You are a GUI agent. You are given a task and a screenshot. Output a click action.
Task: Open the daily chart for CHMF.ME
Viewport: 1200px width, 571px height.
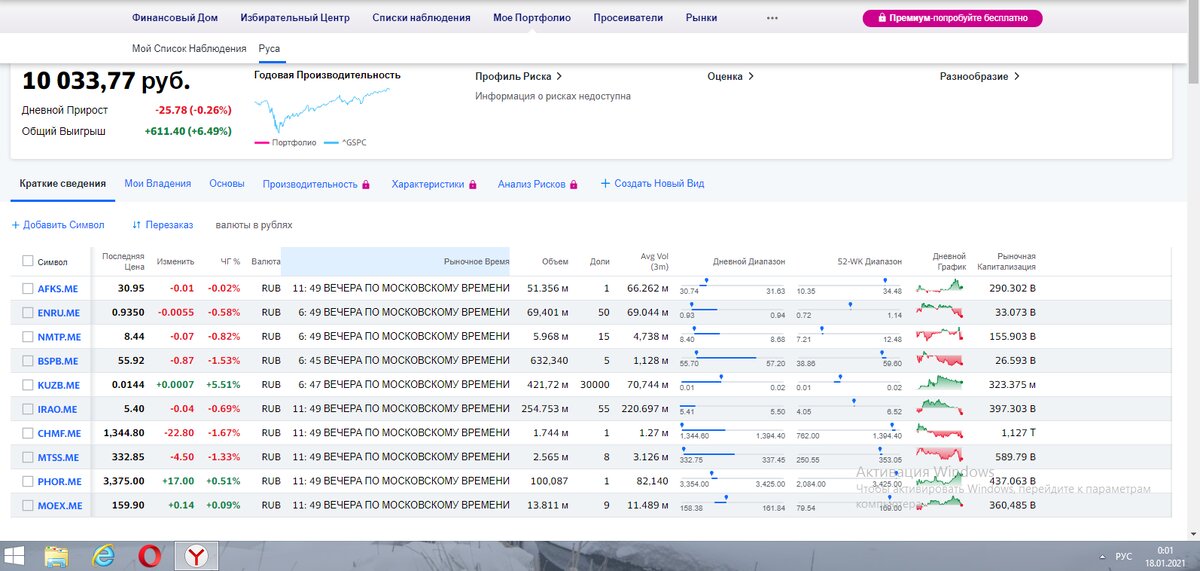(x=942, y=432)
